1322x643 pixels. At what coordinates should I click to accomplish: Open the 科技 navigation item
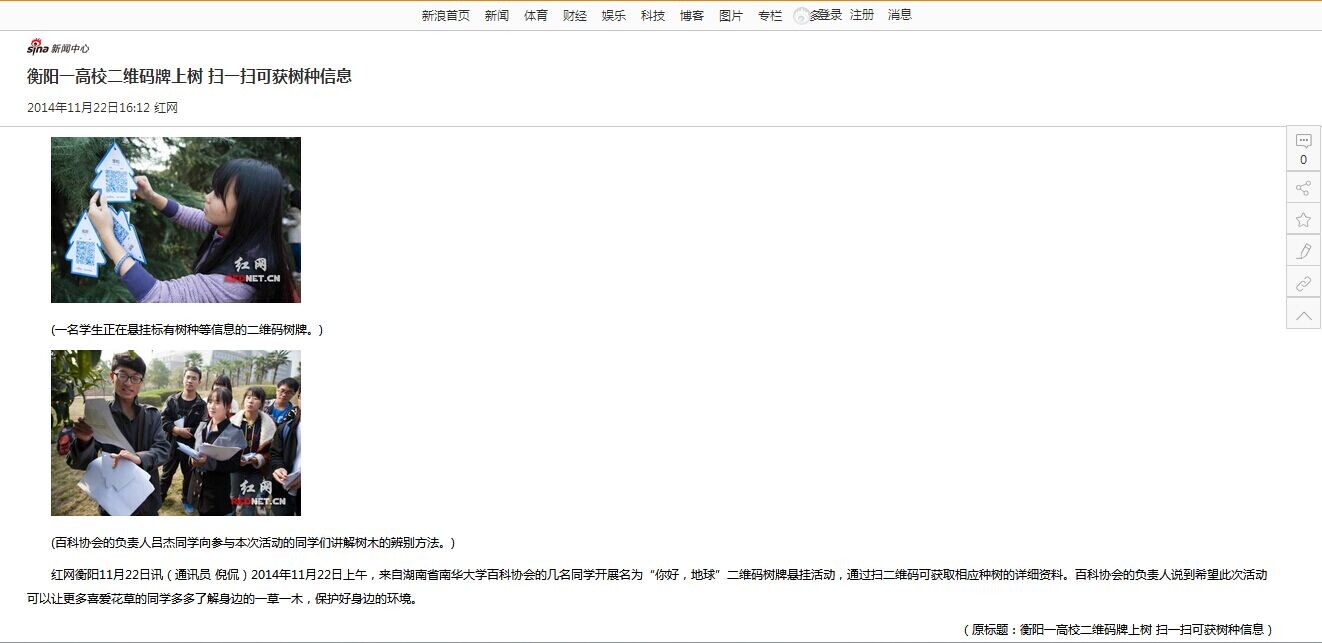(653, 15)
